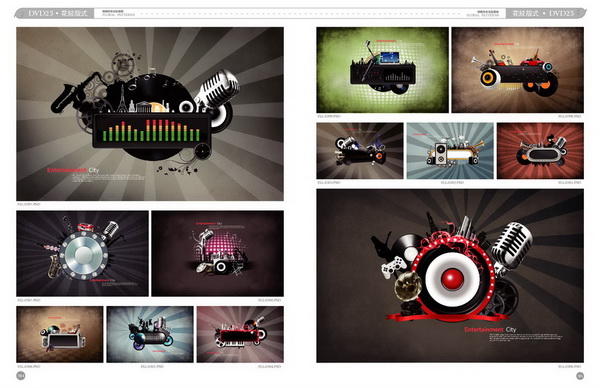Select the pink dotted microphone thumbnail
The image size is (600, 388).
click(x=217, y=253)
